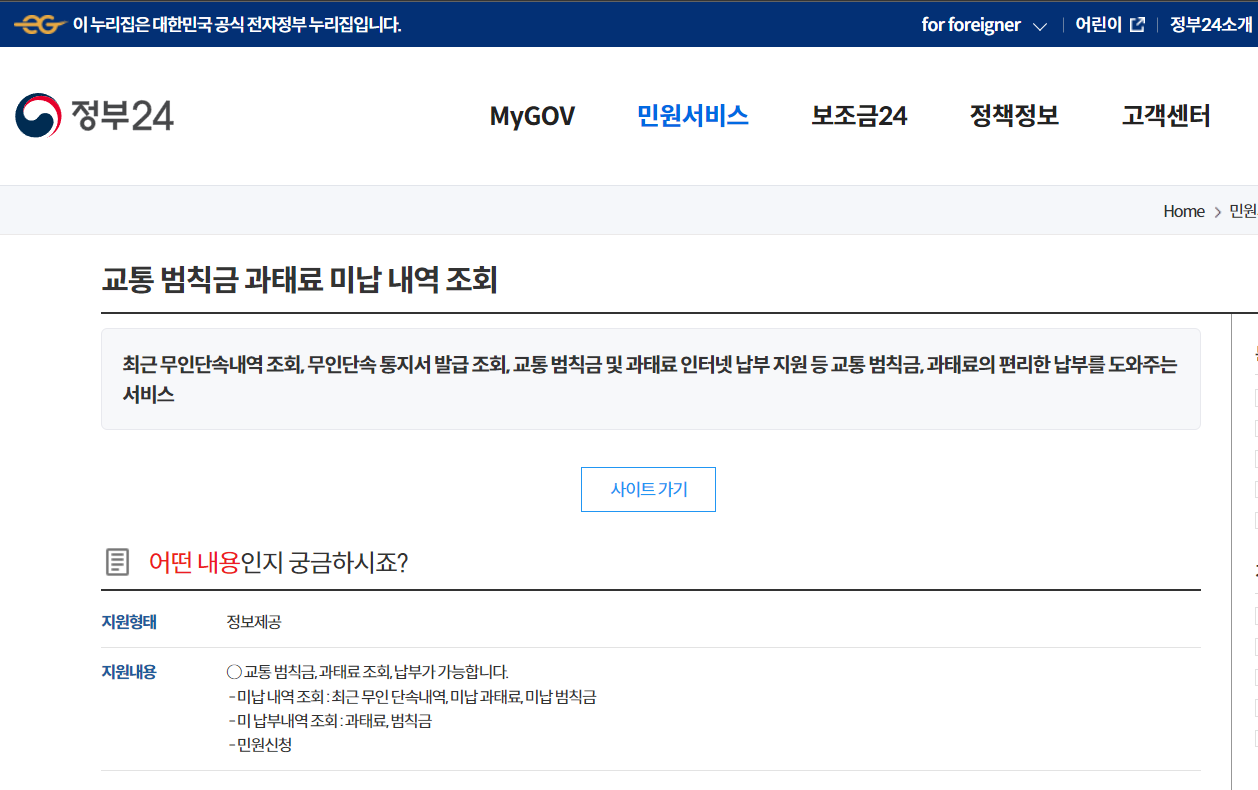Open the MyGOV menu

click(531, 116)
